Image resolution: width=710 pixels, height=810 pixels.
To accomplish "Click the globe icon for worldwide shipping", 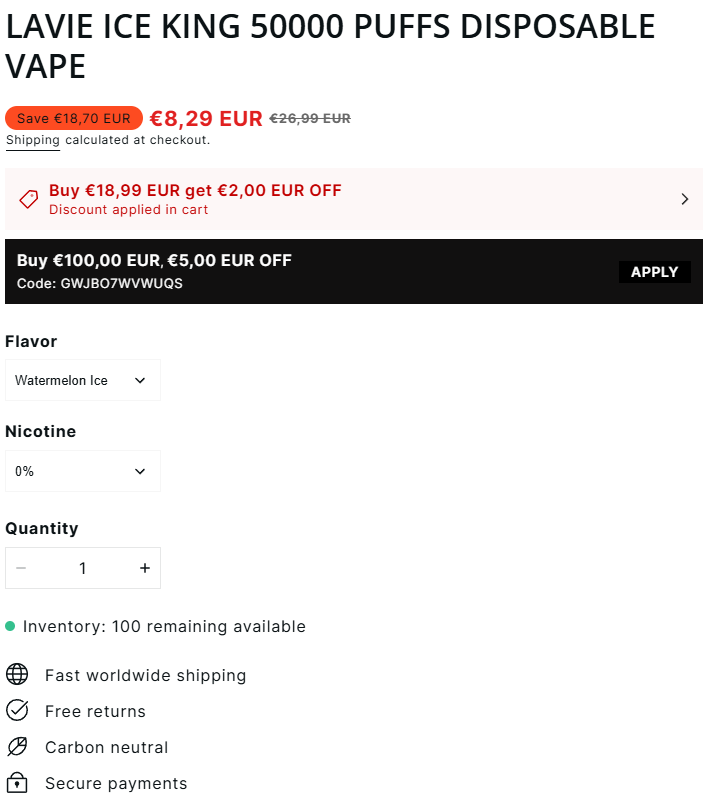I will [x=17, y=674].
